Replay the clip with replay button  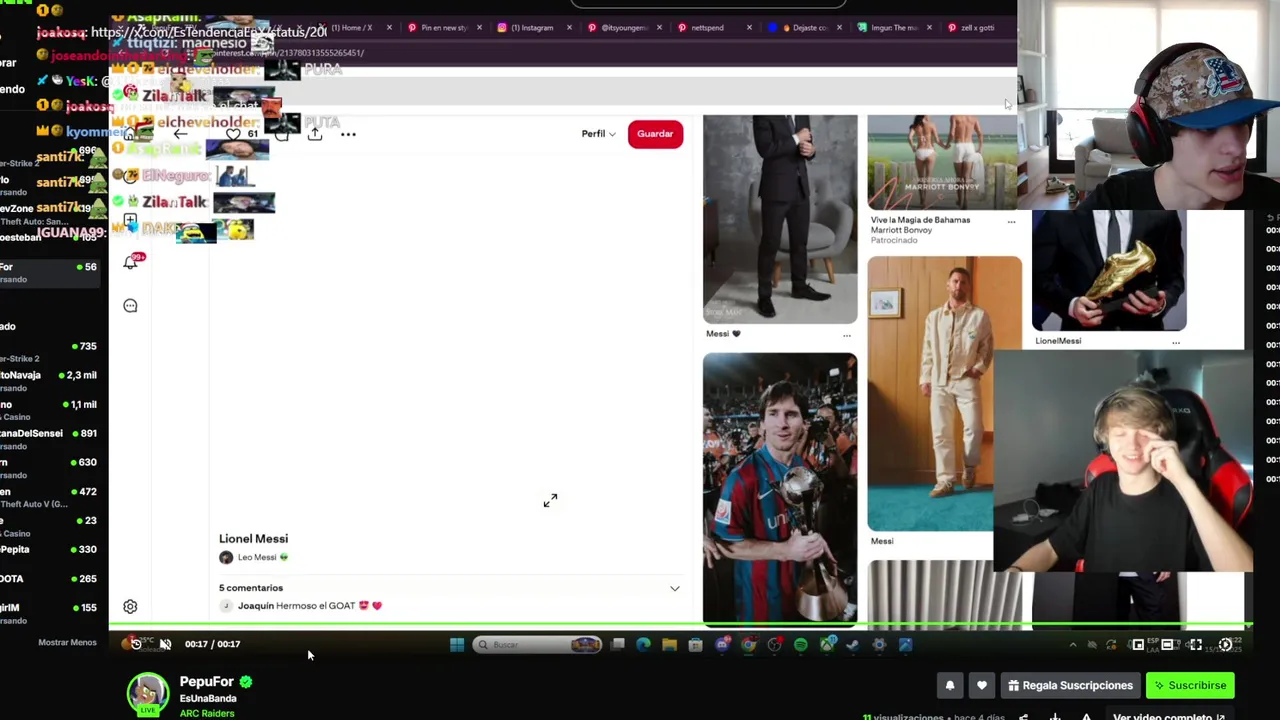click(x=136, y=644)
